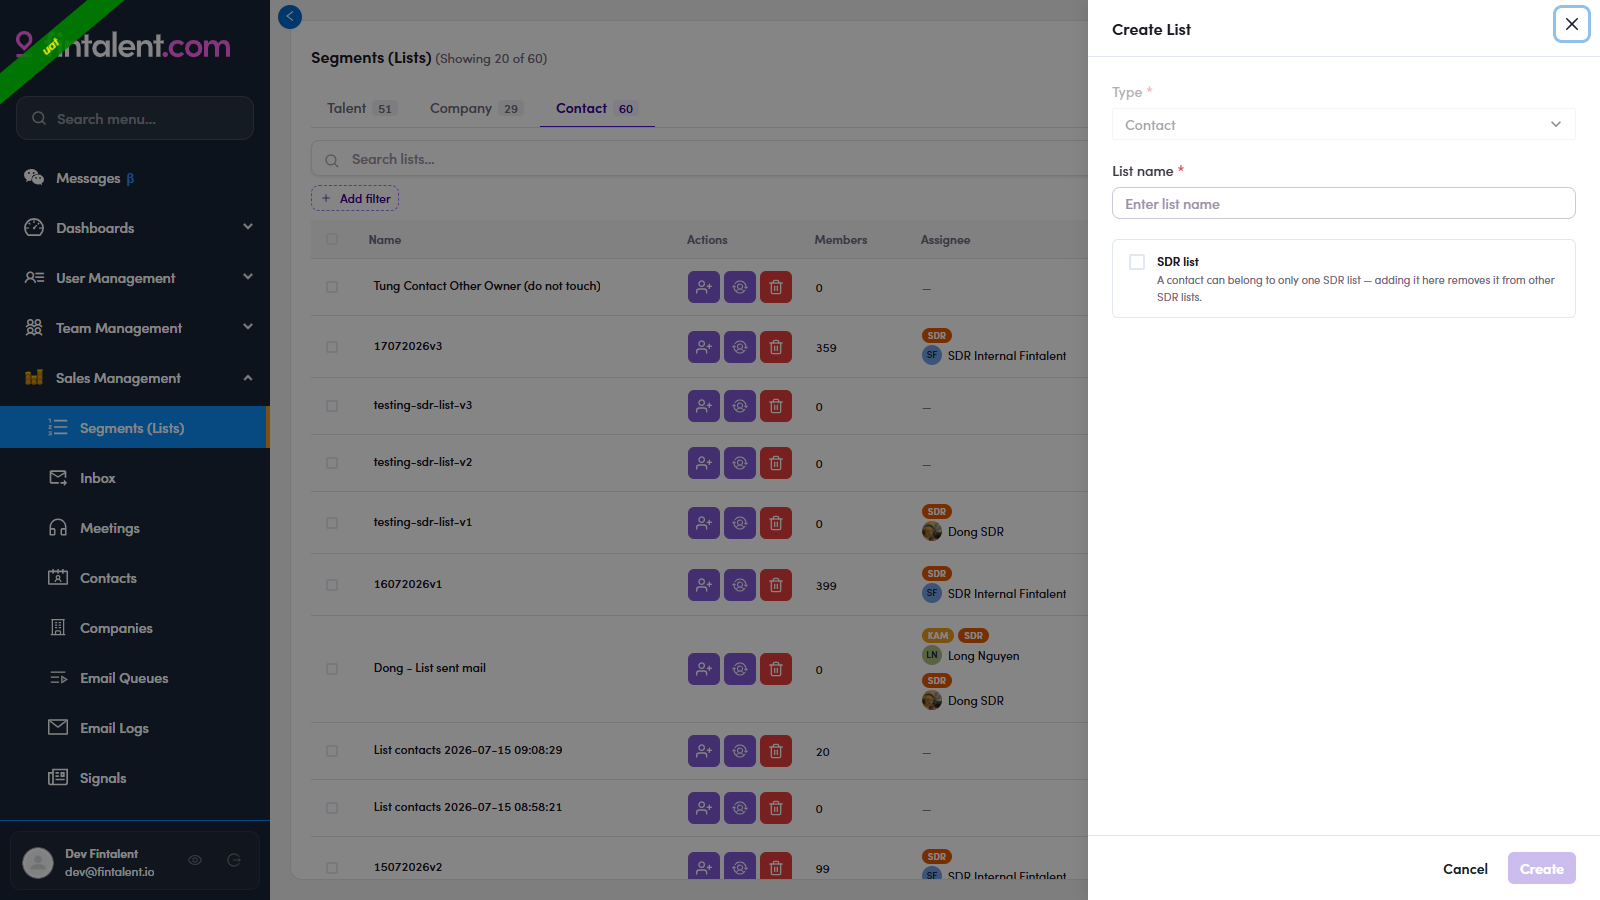This screenshot has height=900, width=1600.
Task: Open Segments (Lists) in the sidebar
Action: tap(135, 427)
